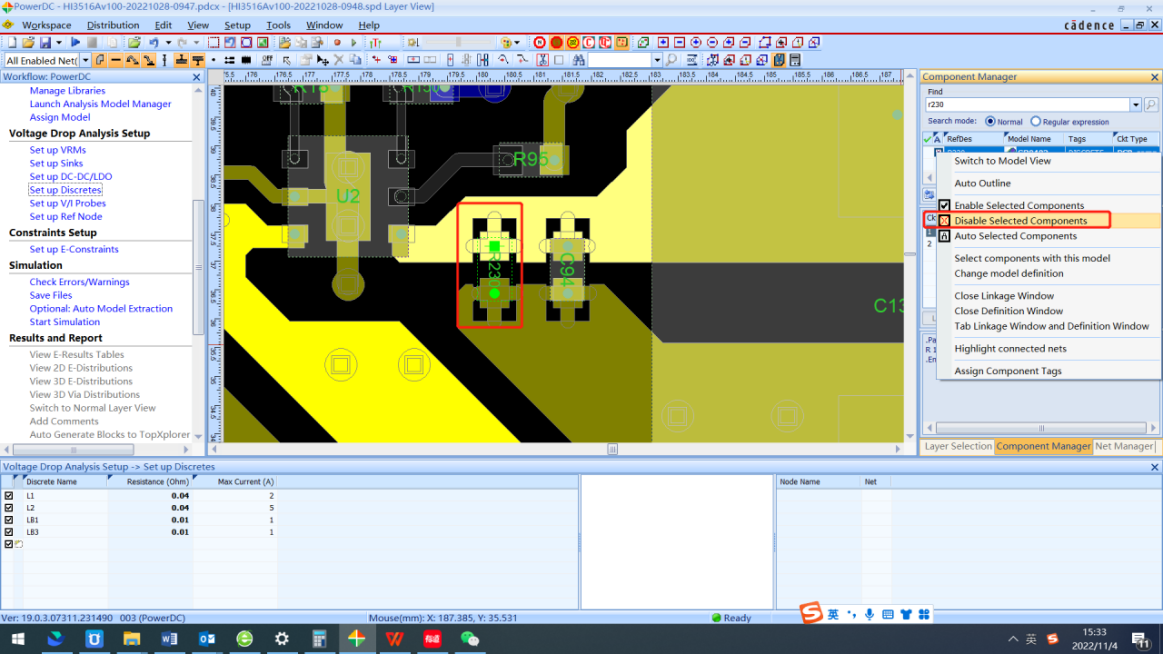Click Start Simulation workflow link
The width and height of the screenshot is (1164, 655).
click(65, 322)
